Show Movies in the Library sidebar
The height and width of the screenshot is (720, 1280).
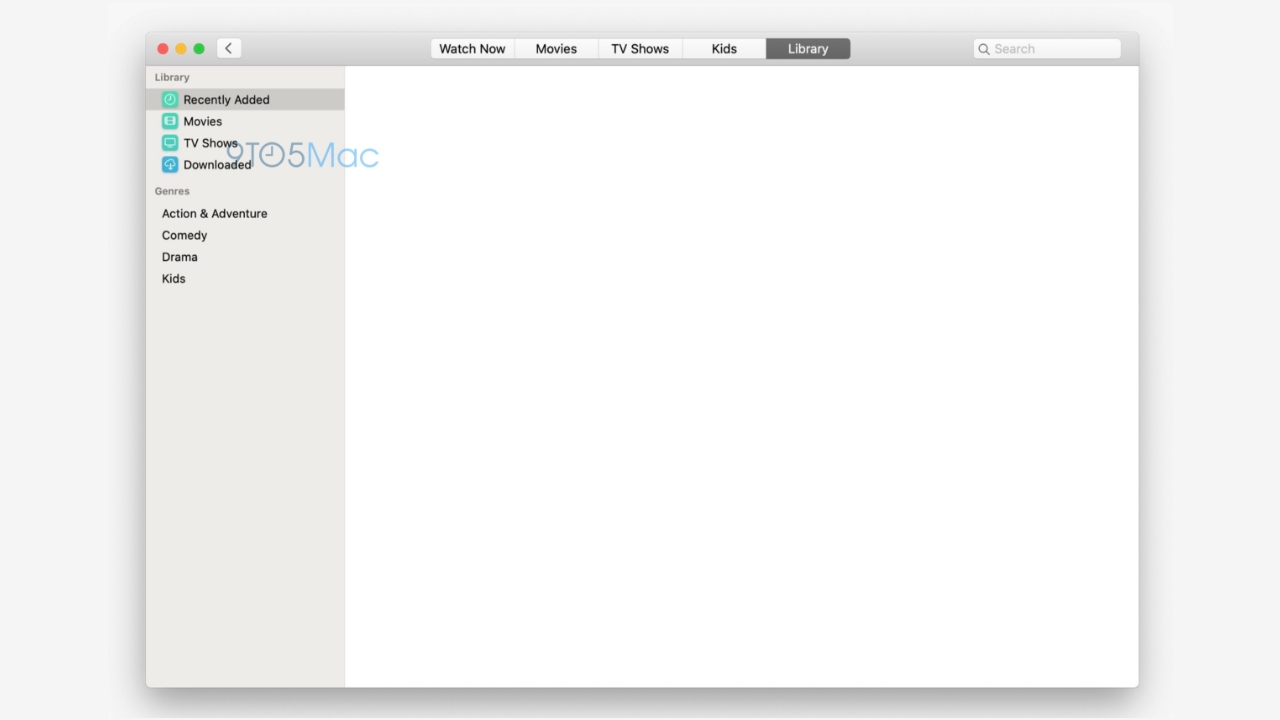(245, 121)
